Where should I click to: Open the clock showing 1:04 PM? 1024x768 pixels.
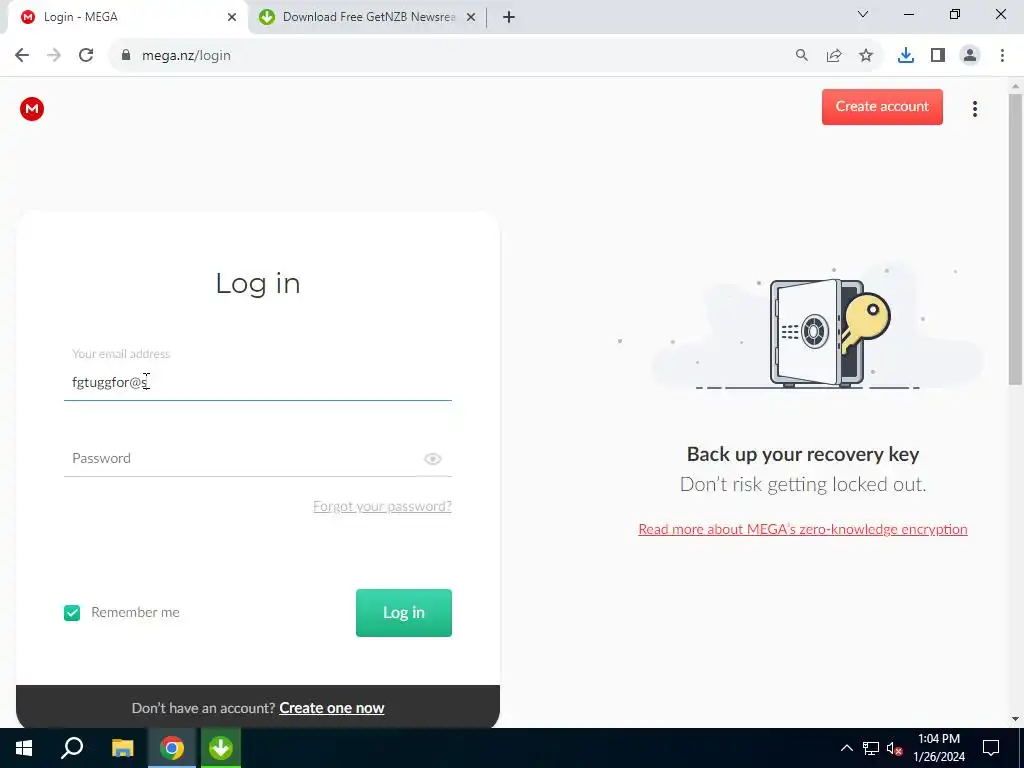(939, 748)
